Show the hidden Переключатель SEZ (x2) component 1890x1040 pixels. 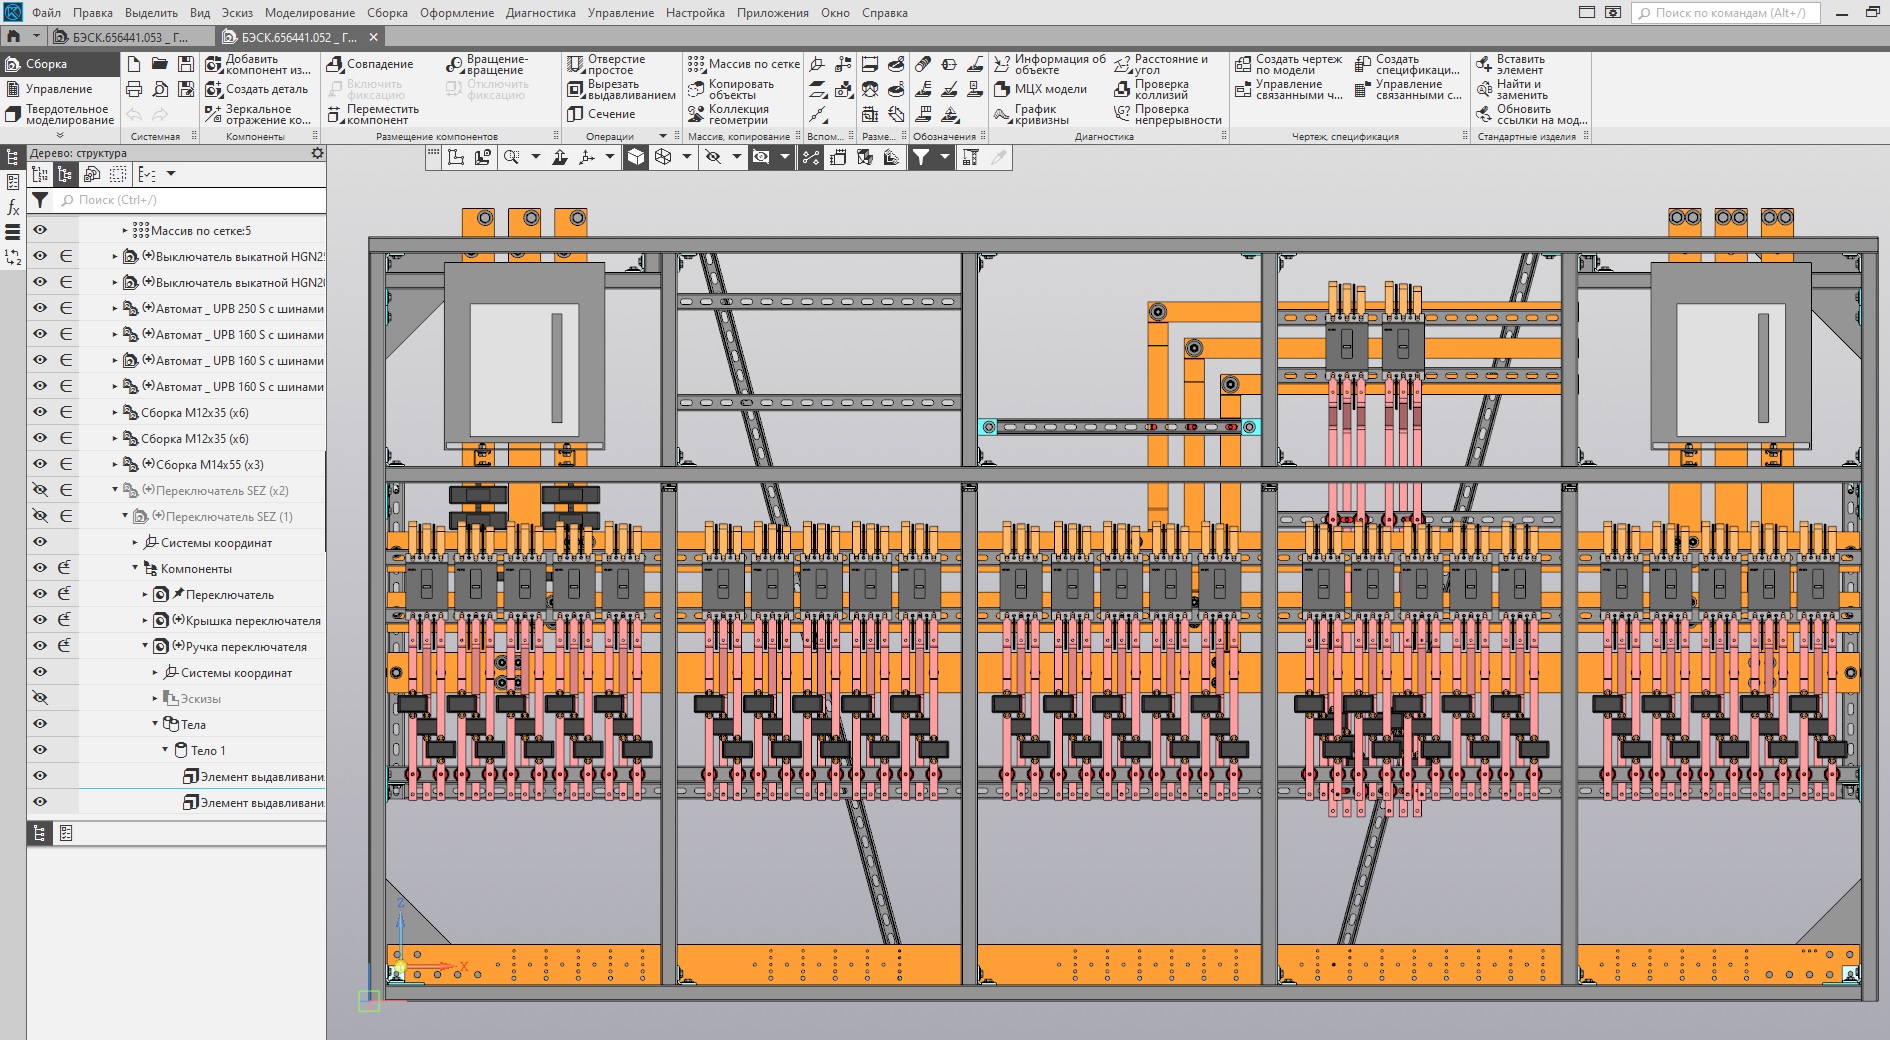(x=40, y=490)
